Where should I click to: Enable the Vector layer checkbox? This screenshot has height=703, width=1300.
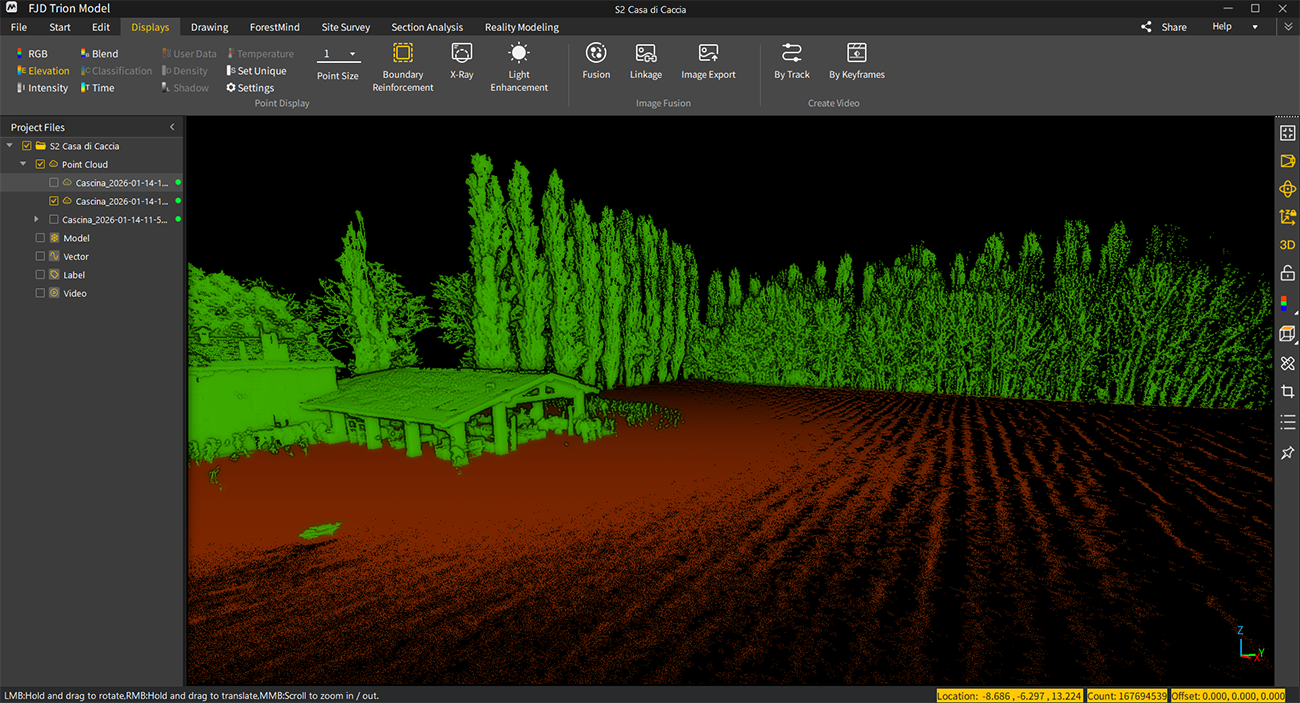[40, 257]
